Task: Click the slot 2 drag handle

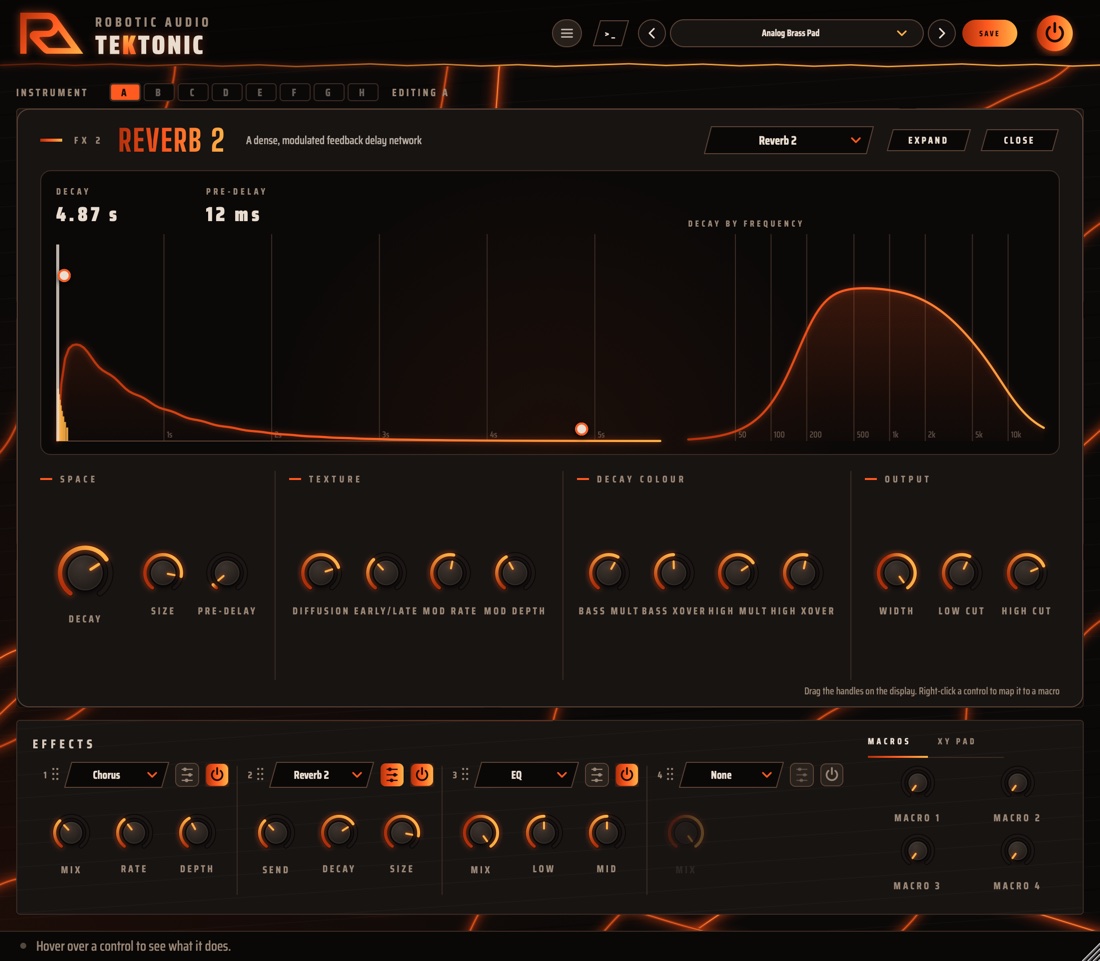Action: 260,774
